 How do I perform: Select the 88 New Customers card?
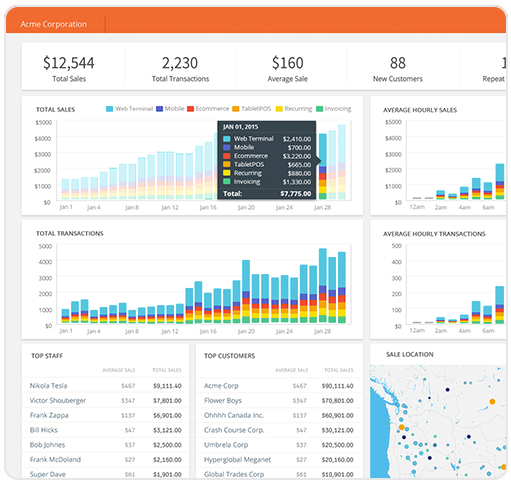pyautogui.click(x=398, y=68)
